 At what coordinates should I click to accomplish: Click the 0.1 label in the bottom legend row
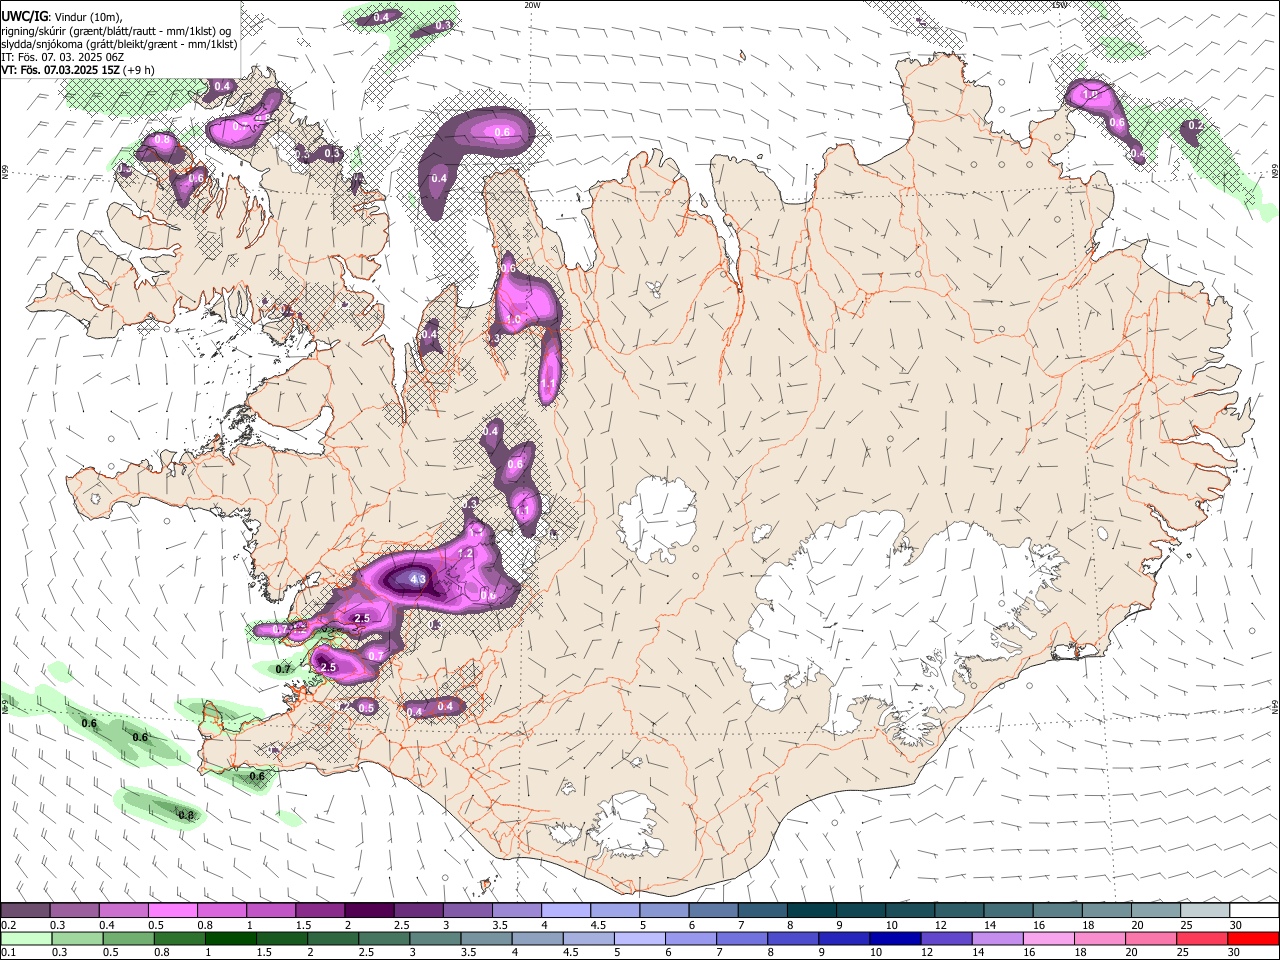click(x=8, y=952)
